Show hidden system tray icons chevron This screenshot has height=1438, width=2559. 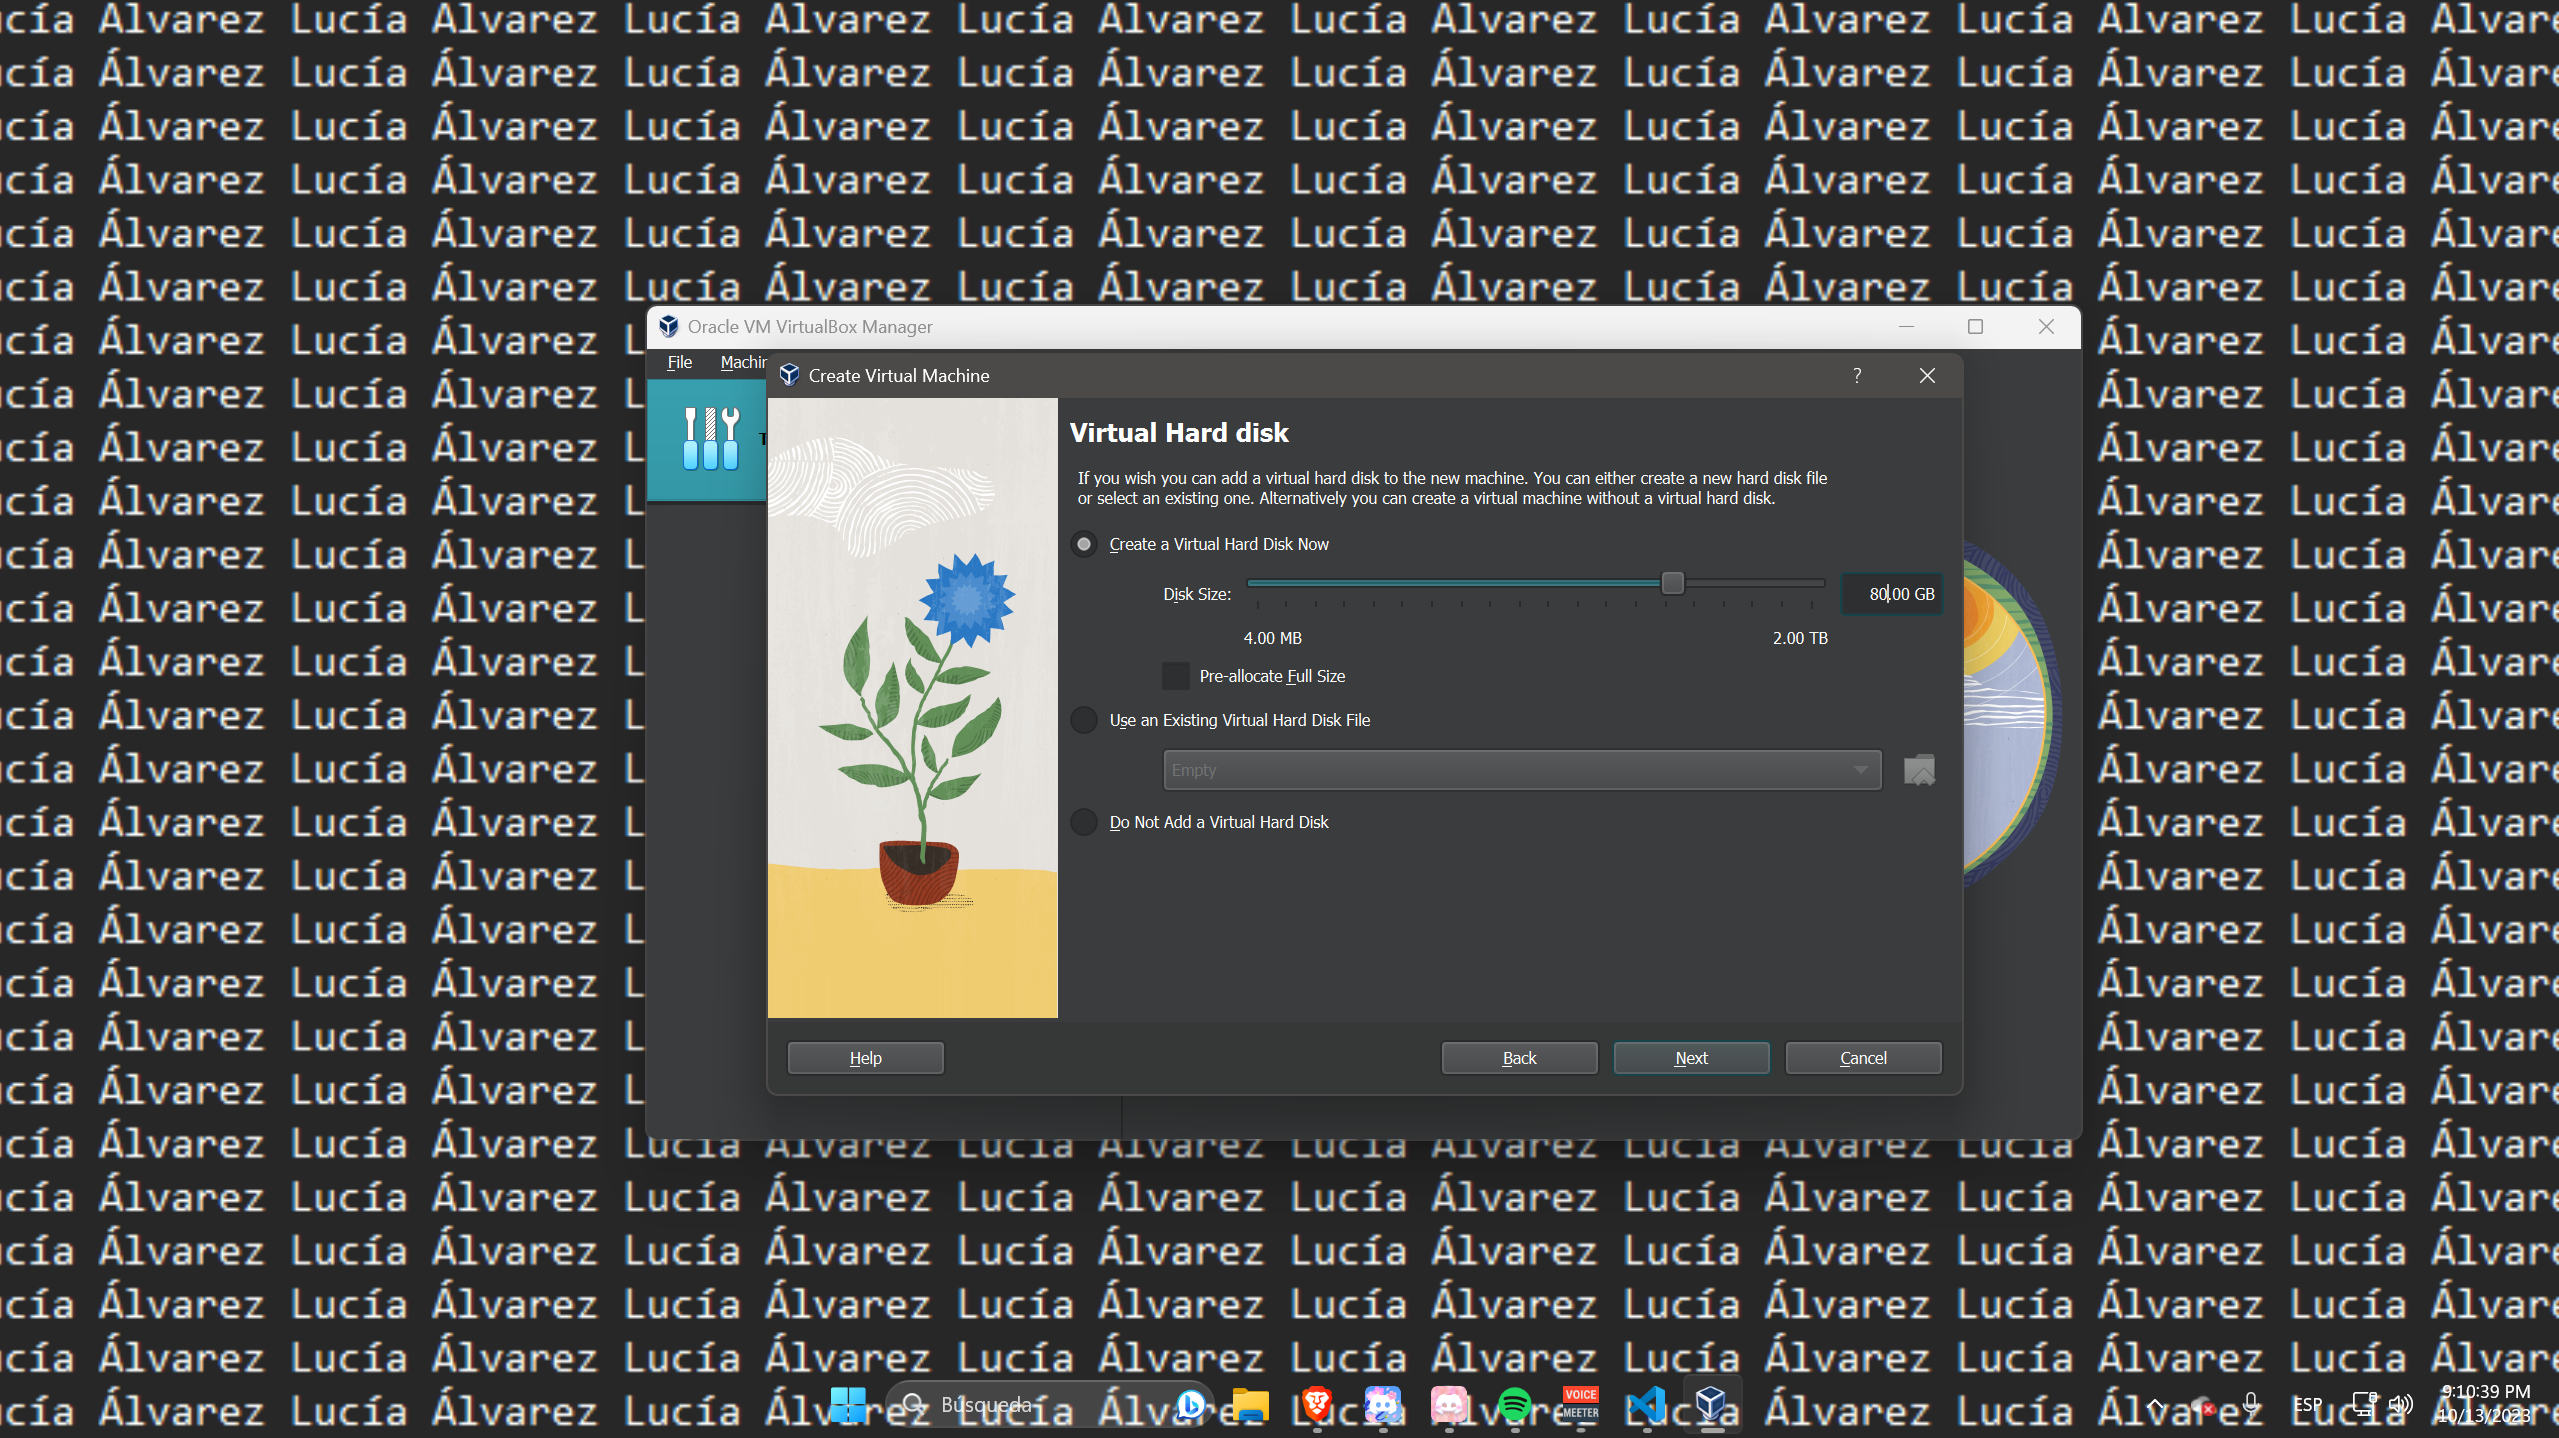point(2155,1405)
